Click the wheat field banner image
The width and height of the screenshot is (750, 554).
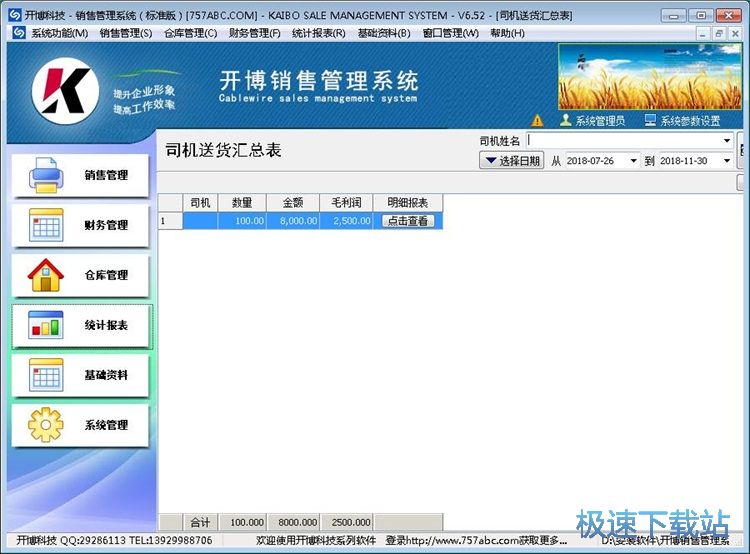coord(650,77)
